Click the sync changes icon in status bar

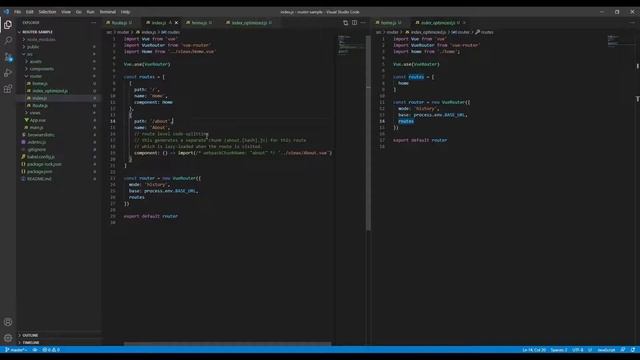click(35, 350)
